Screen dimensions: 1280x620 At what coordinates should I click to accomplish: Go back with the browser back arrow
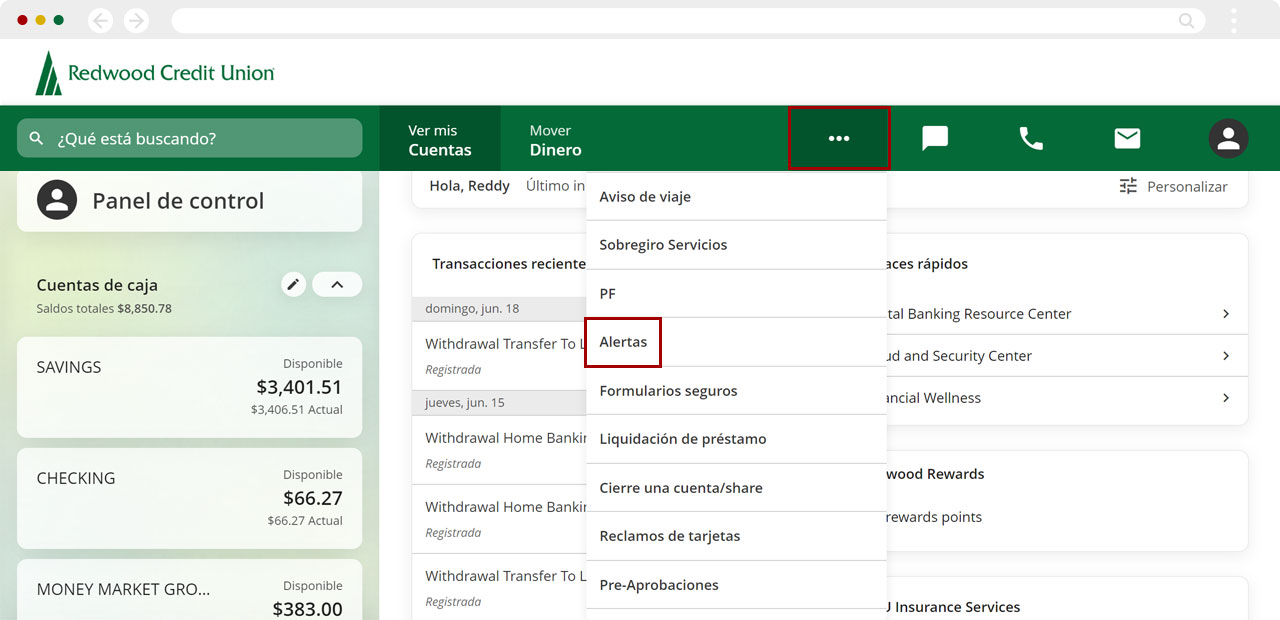tap(100, 20)
